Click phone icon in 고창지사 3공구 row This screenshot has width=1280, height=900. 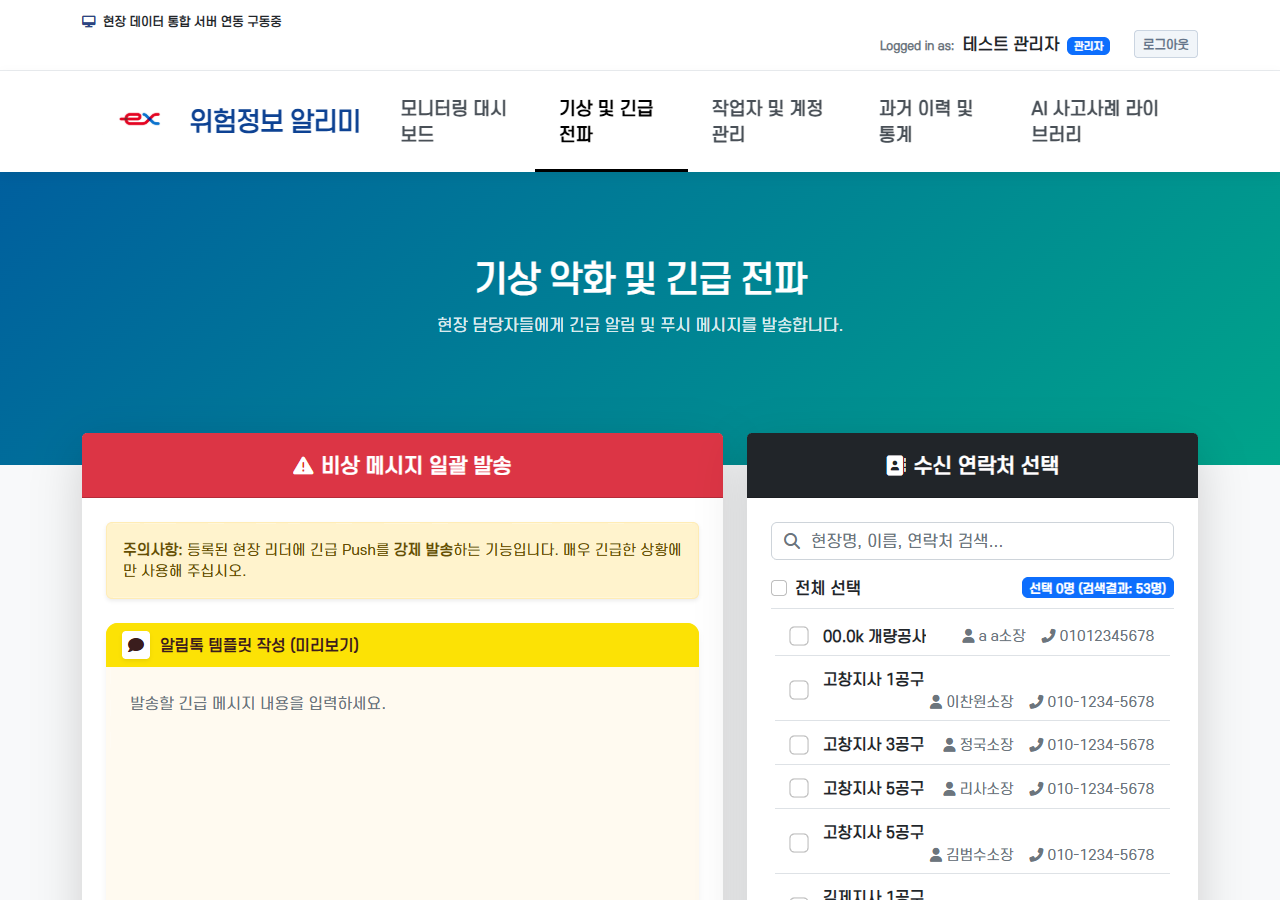[1036, 745]
